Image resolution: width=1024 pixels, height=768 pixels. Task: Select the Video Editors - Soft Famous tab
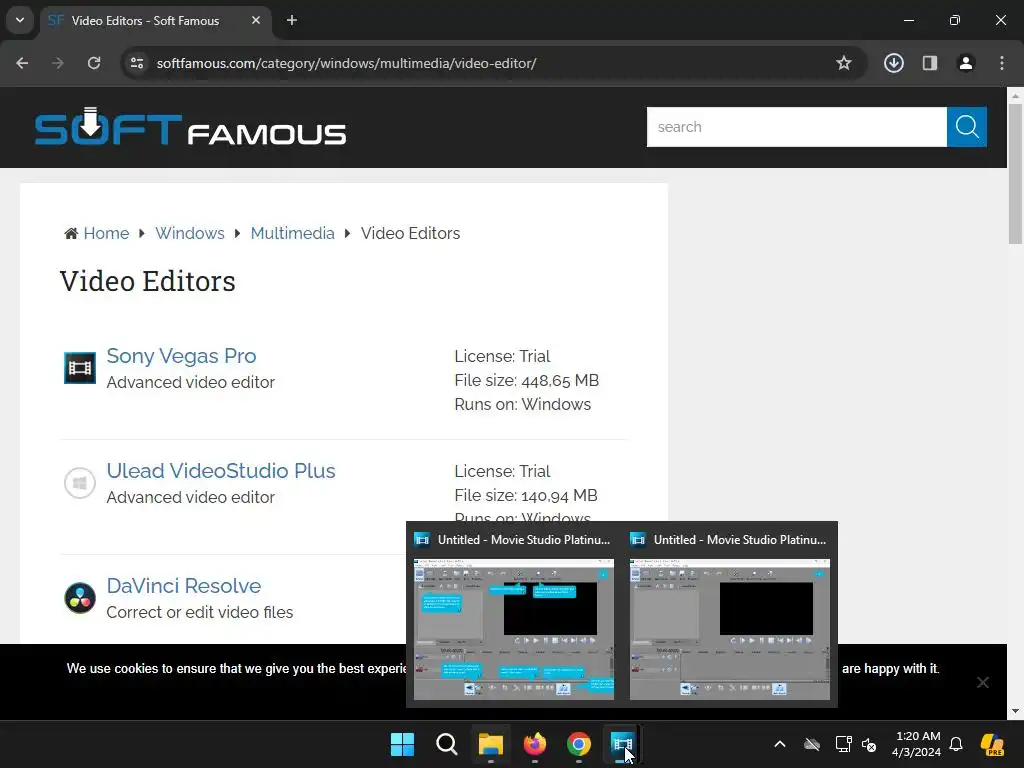coord(155,20)
